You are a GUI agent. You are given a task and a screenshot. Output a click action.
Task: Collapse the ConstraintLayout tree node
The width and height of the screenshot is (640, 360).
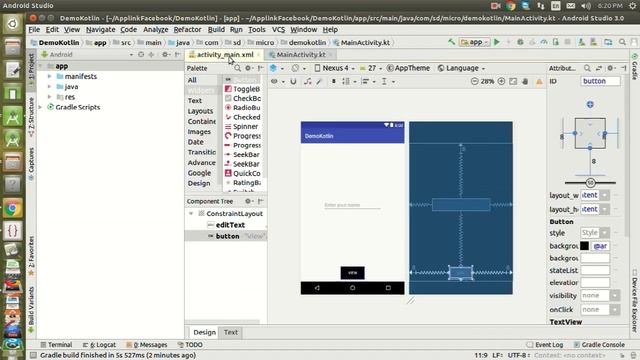point(191,213)
